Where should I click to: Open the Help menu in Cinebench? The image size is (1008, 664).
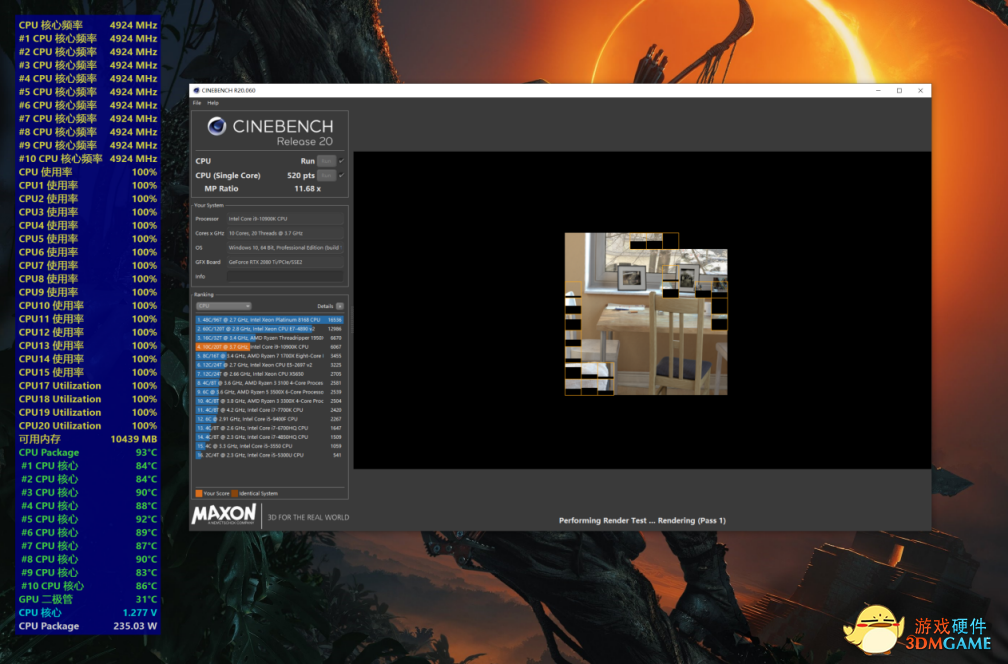click(213, 103)
